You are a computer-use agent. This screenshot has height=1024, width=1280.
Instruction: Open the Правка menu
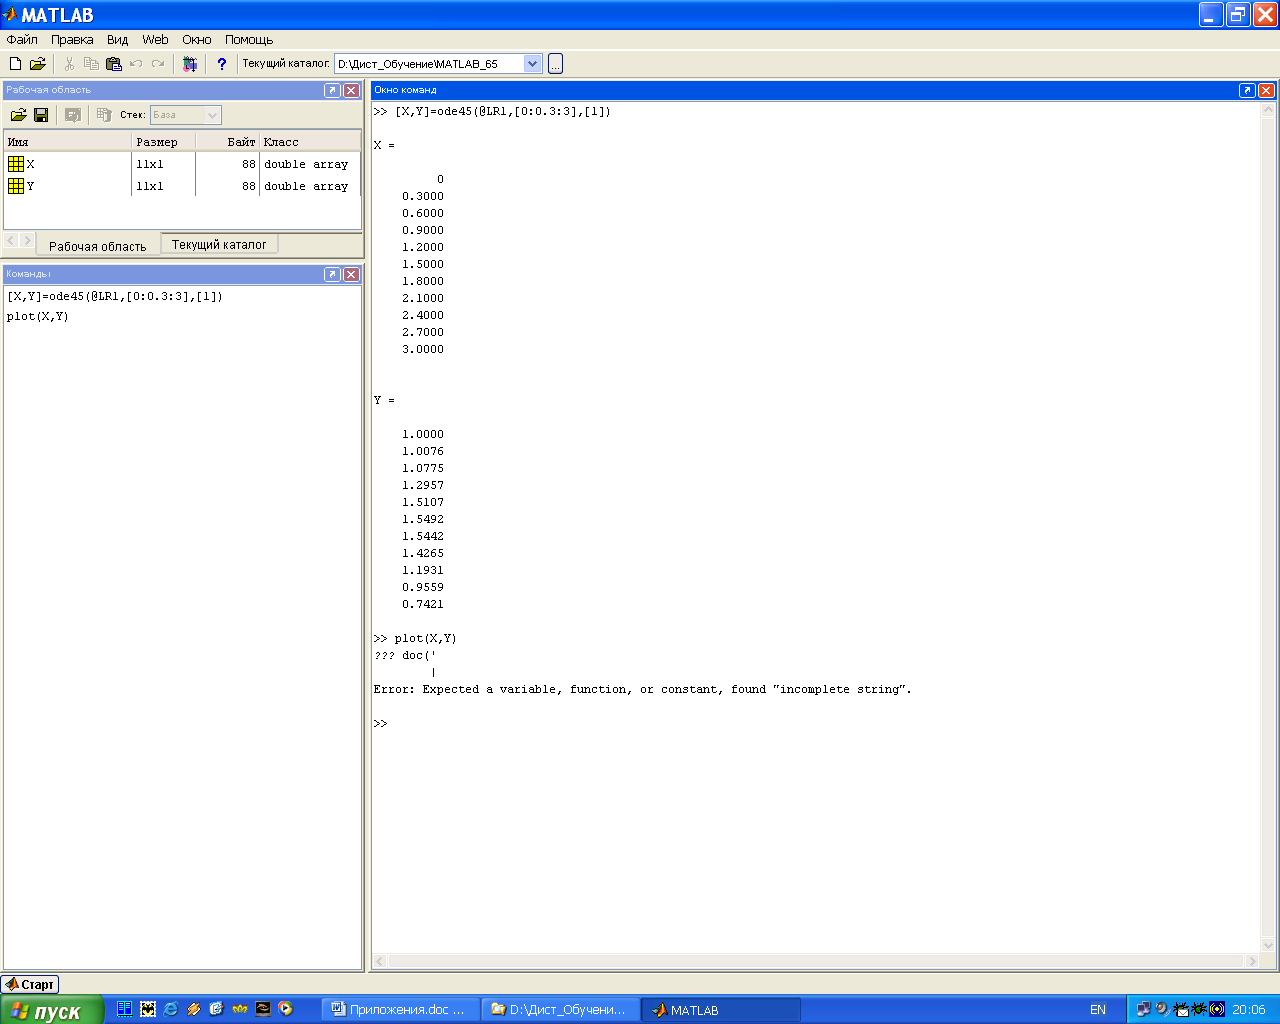click(x=72, y=40)
